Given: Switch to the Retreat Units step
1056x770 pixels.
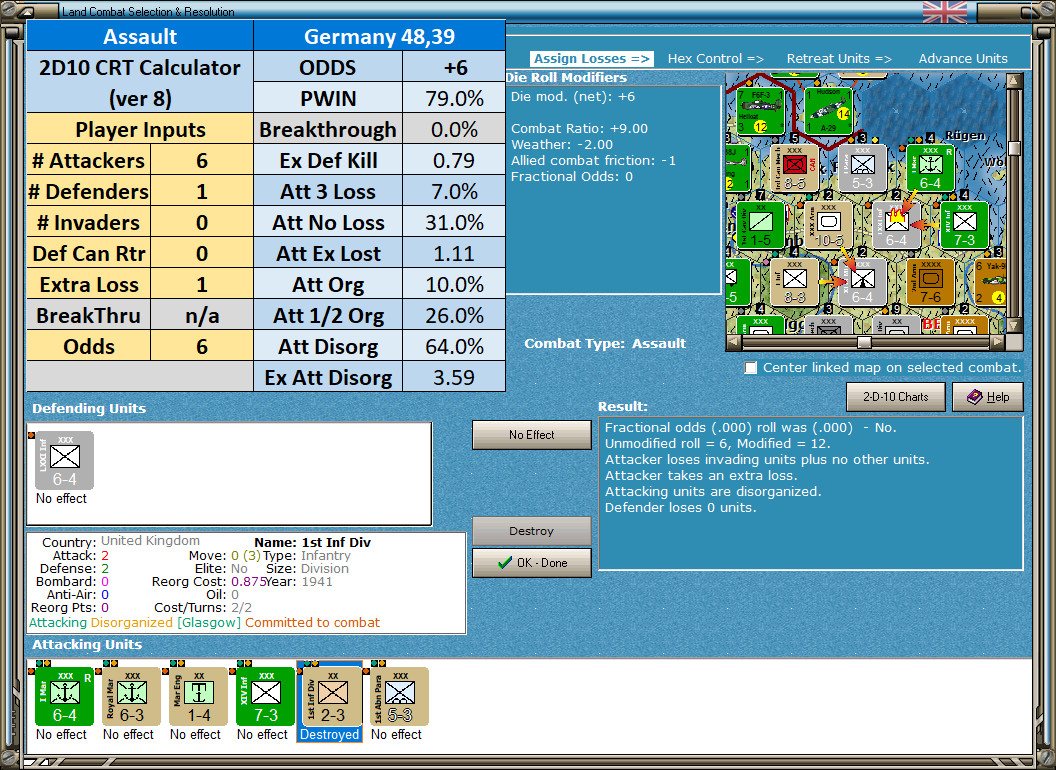Looking at the screenshot, I should 839,59.
